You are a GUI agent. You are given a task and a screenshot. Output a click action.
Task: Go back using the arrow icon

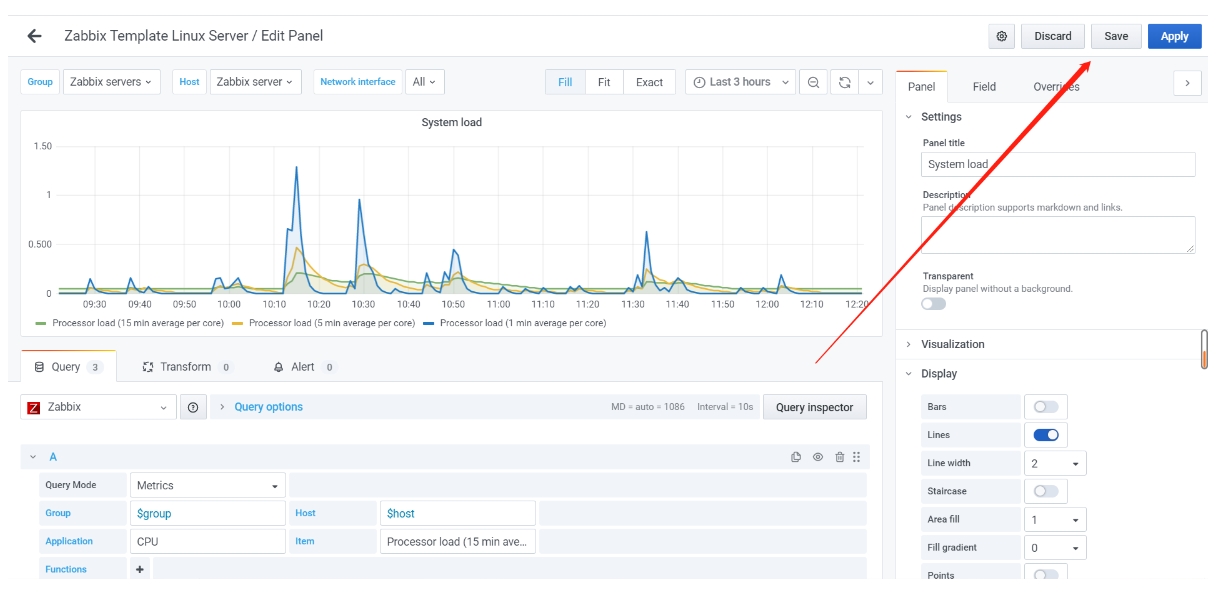tap(34, 36)
